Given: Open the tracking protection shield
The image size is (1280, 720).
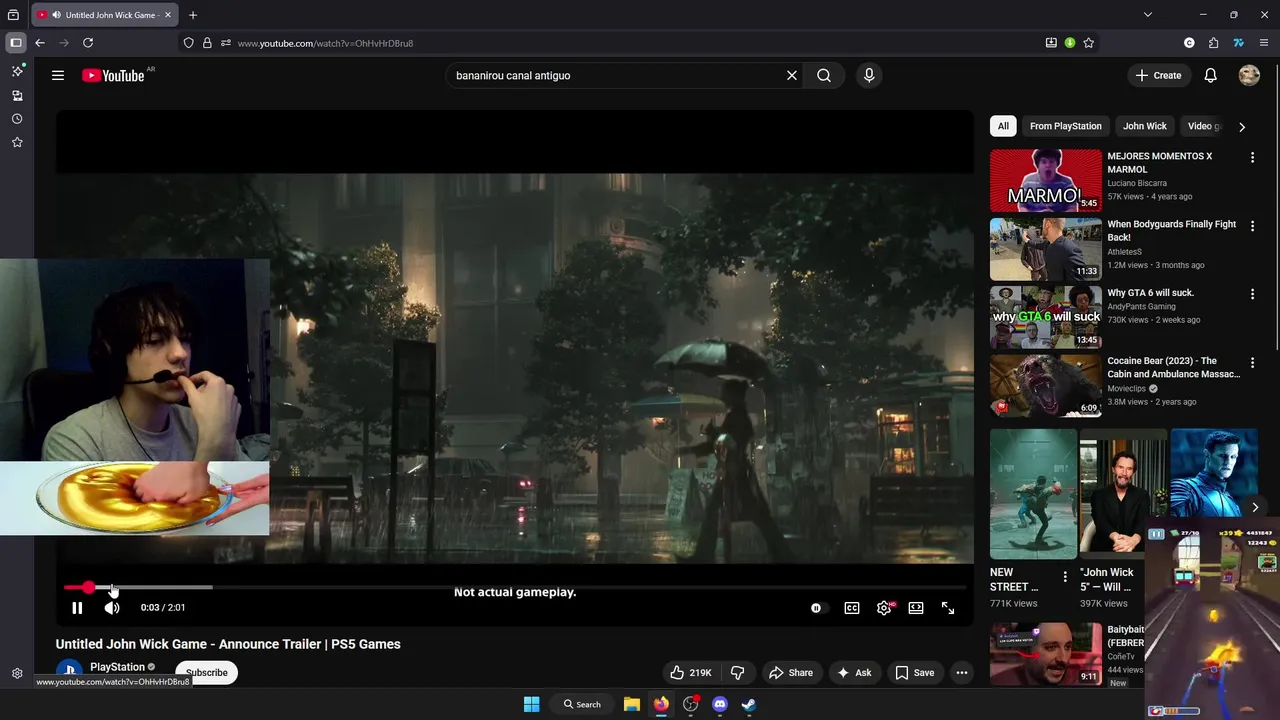Looking at the screenshot, I should 188,43.
